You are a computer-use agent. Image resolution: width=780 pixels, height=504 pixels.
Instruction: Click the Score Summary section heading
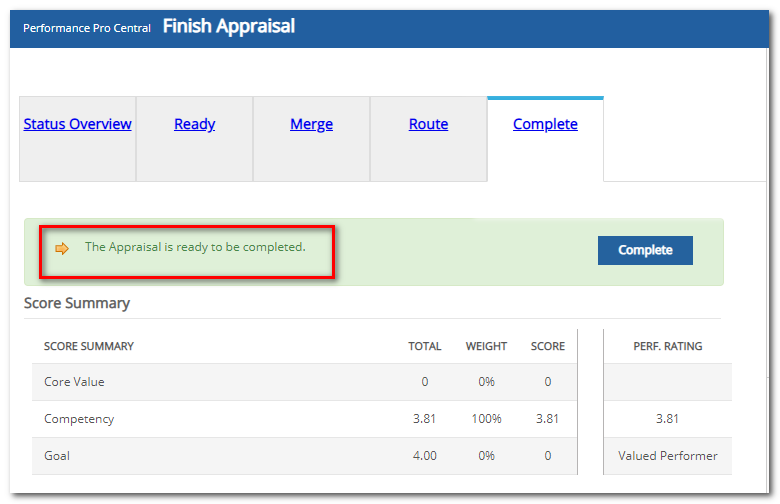[x=77, y=303]
